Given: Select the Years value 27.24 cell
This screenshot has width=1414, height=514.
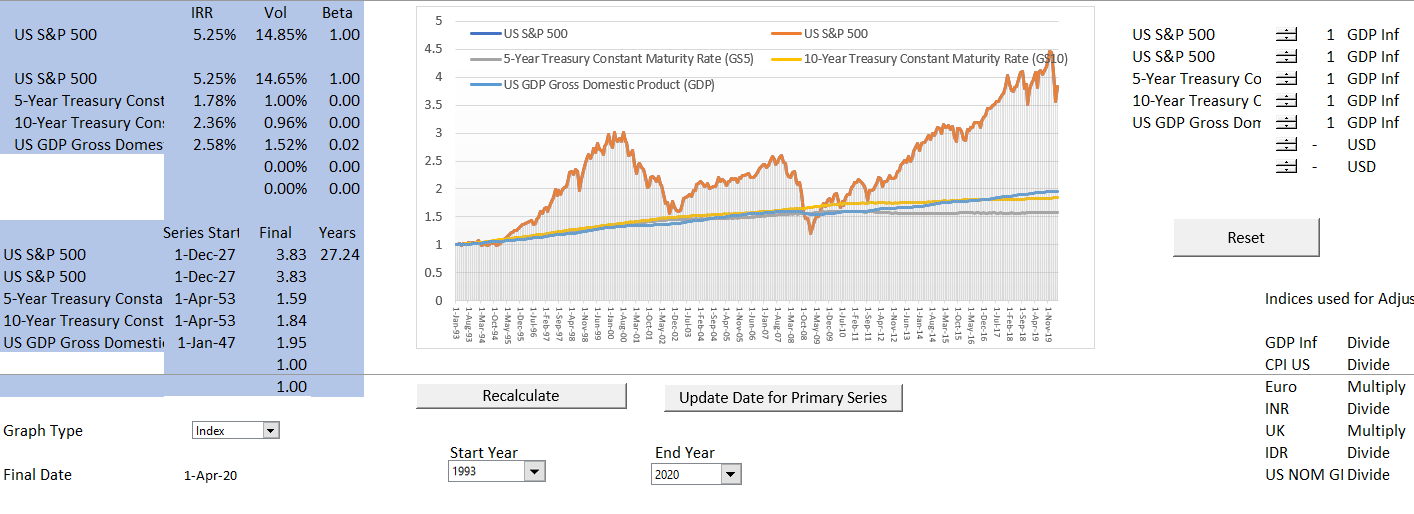Looking at the screenshot, I should [339, 255].
